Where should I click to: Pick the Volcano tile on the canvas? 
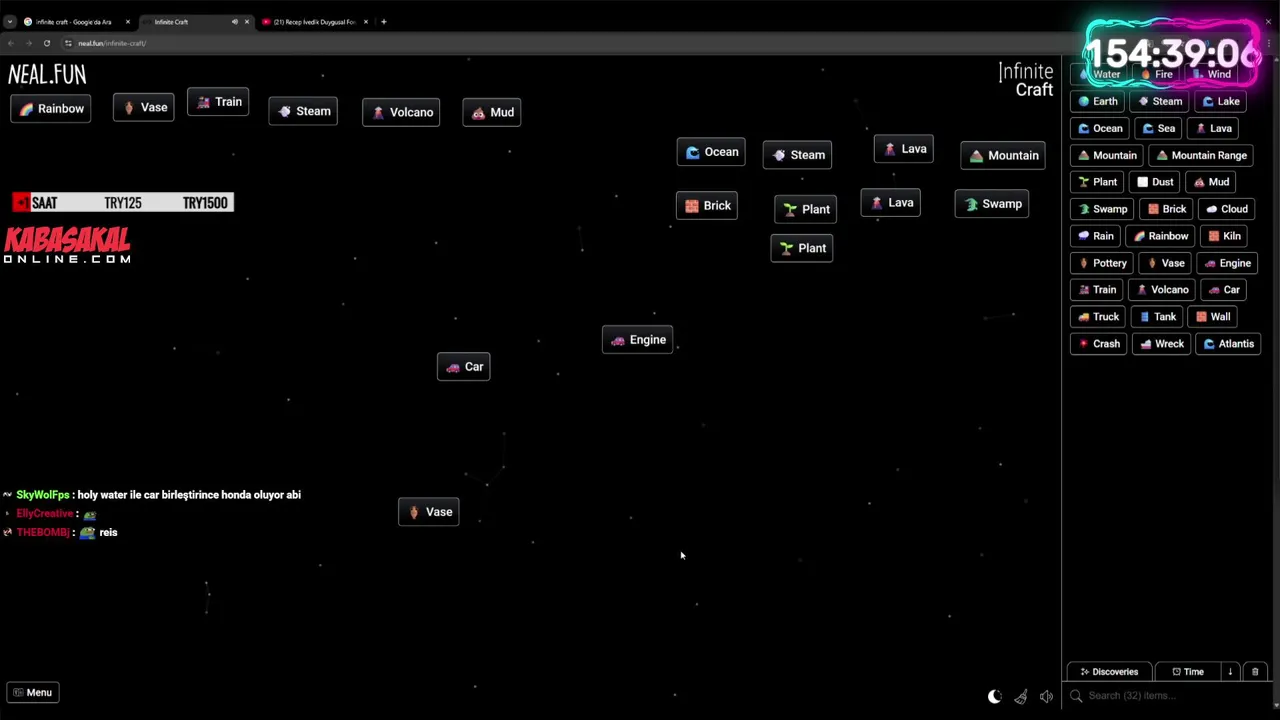click(401, 112)
